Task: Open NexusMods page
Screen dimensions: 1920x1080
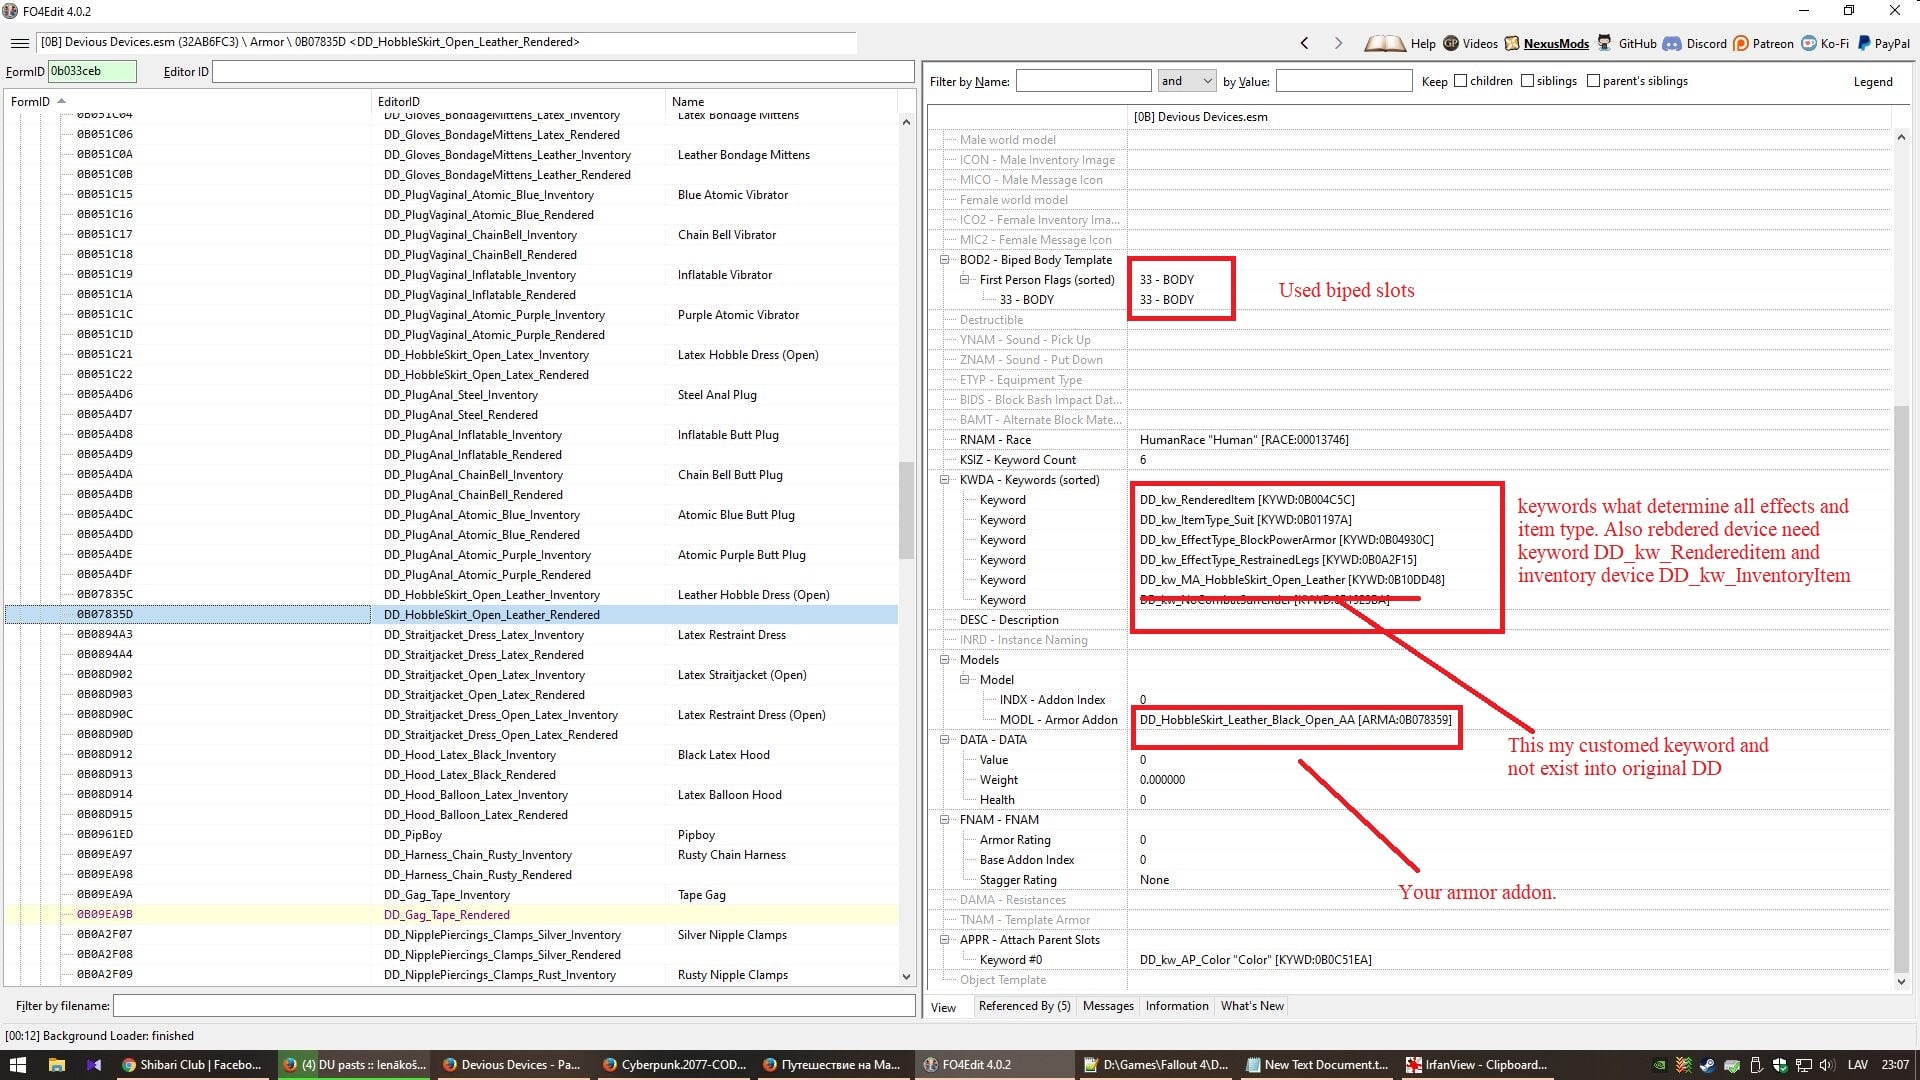Action: (x=1547, y=43)
